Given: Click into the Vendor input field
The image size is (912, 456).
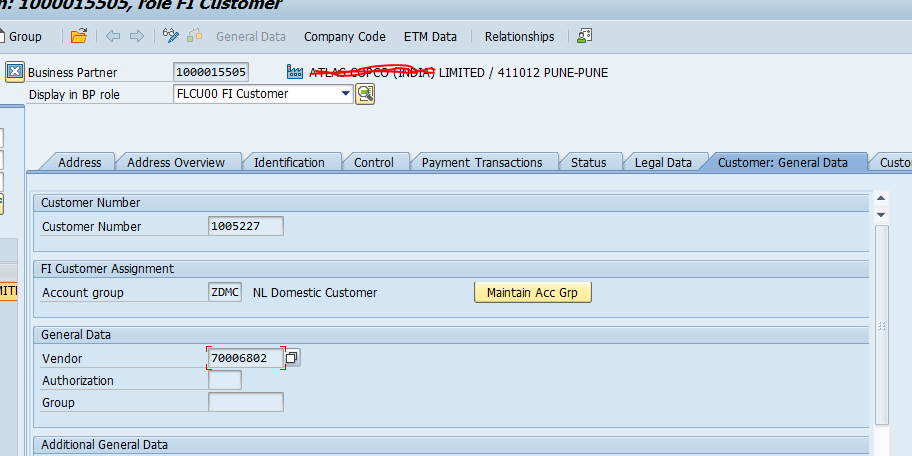Looking at the screenshot, I should 245,358.
